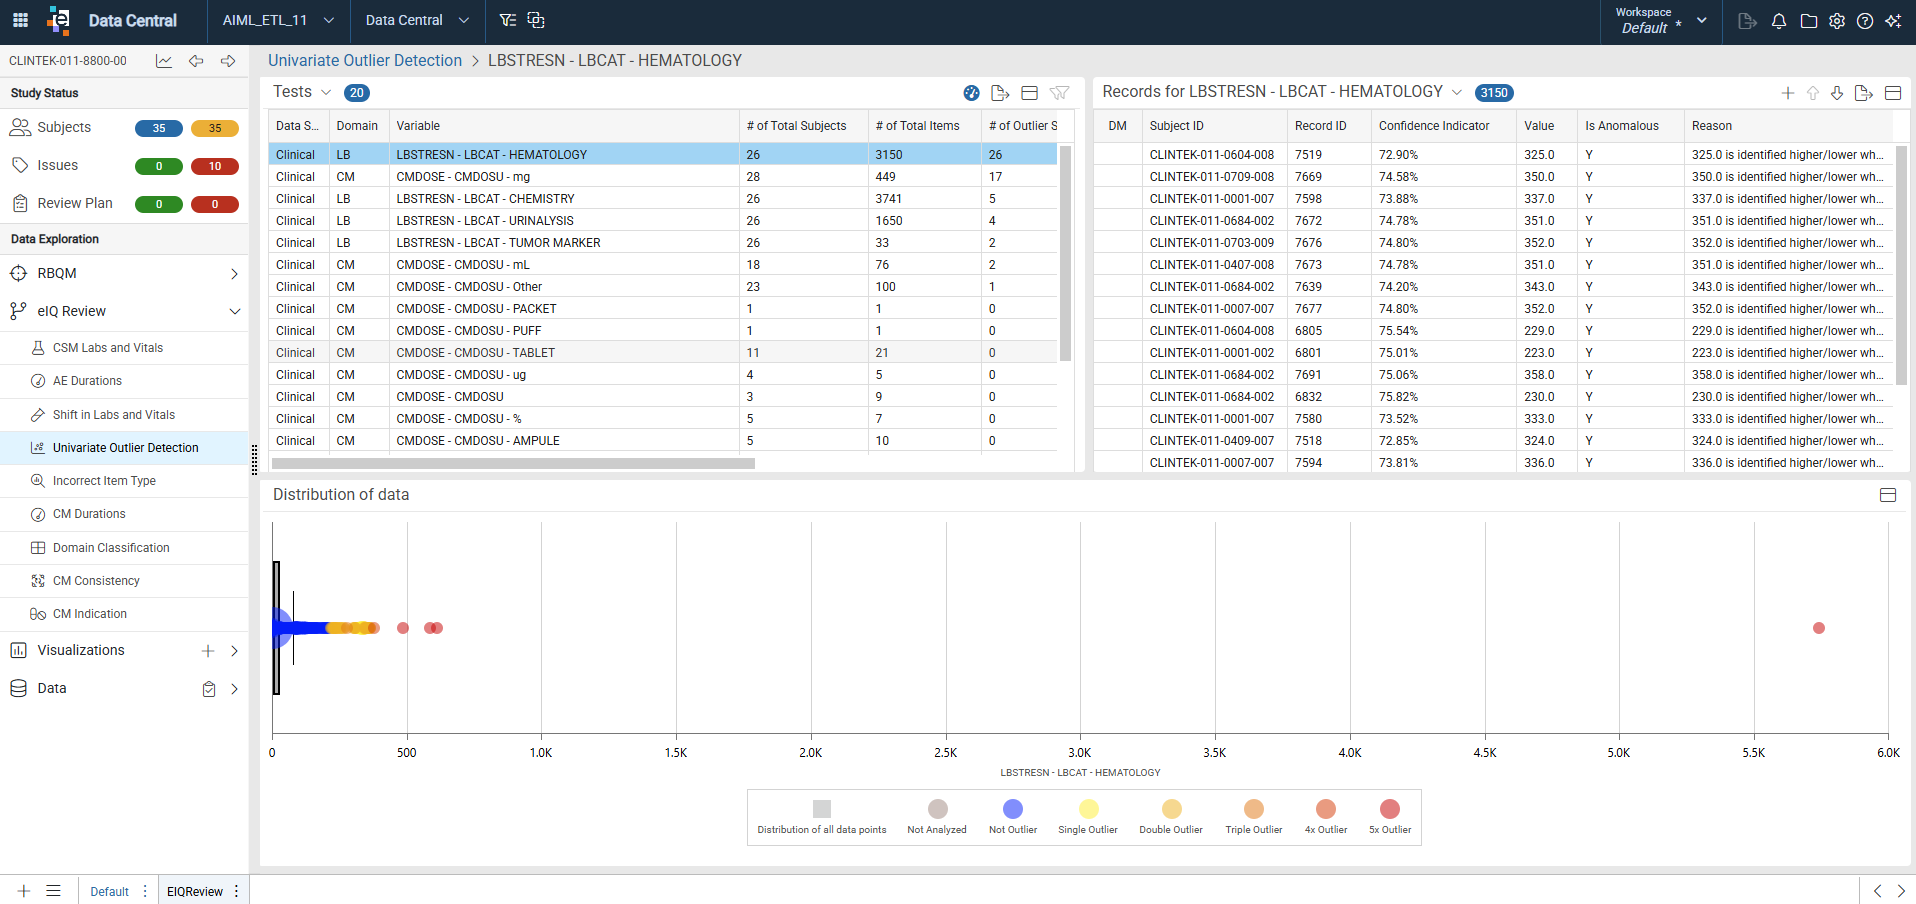Open the help question mark icon
The width and height of the screenshot is (1916, 904).
click(1865, 21)
